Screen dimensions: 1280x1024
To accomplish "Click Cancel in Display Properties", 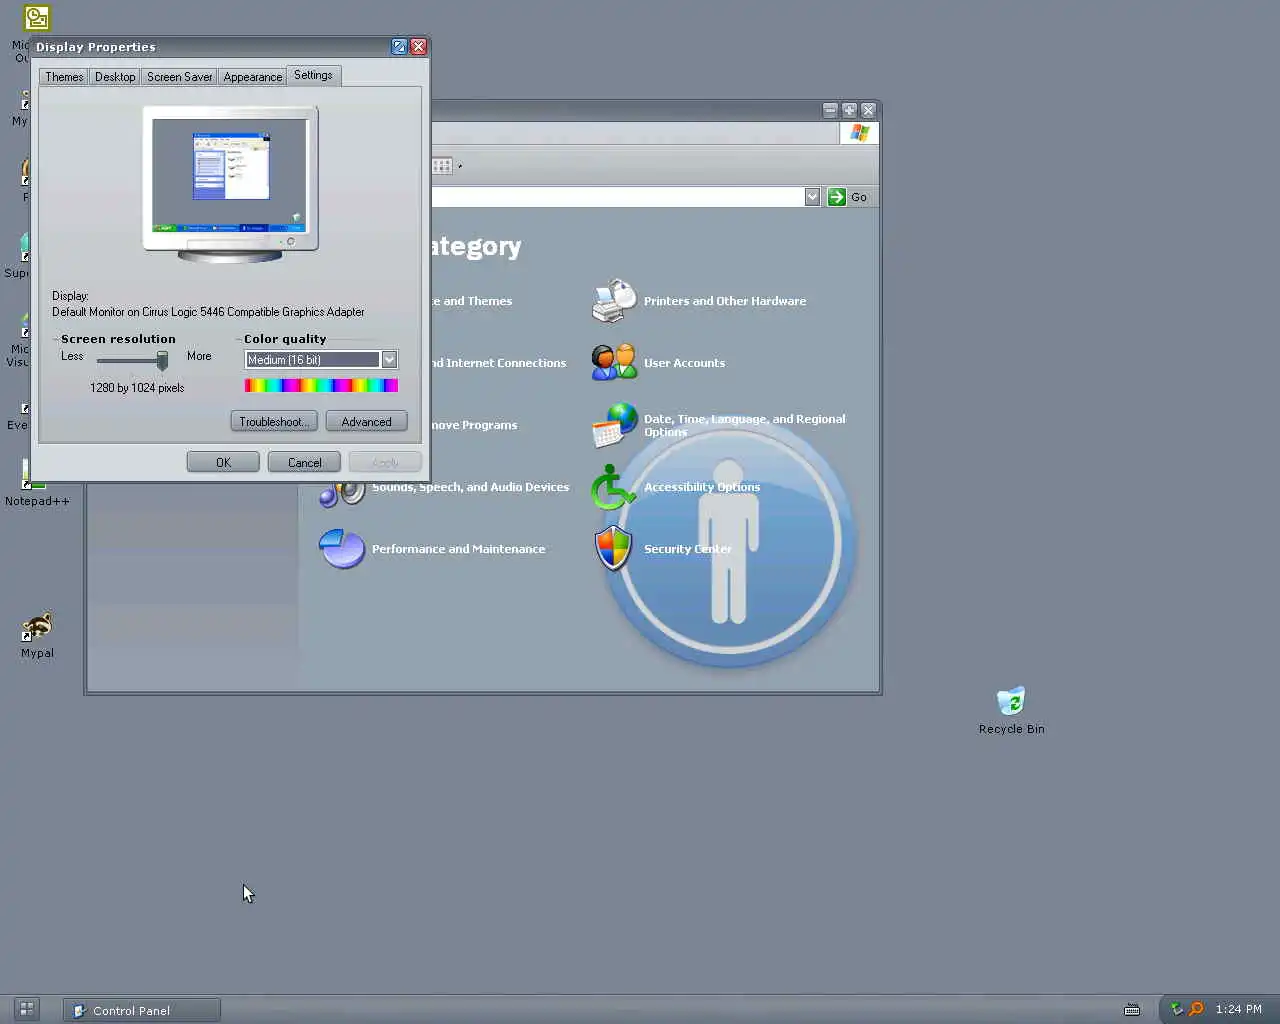I will point(304,462).
